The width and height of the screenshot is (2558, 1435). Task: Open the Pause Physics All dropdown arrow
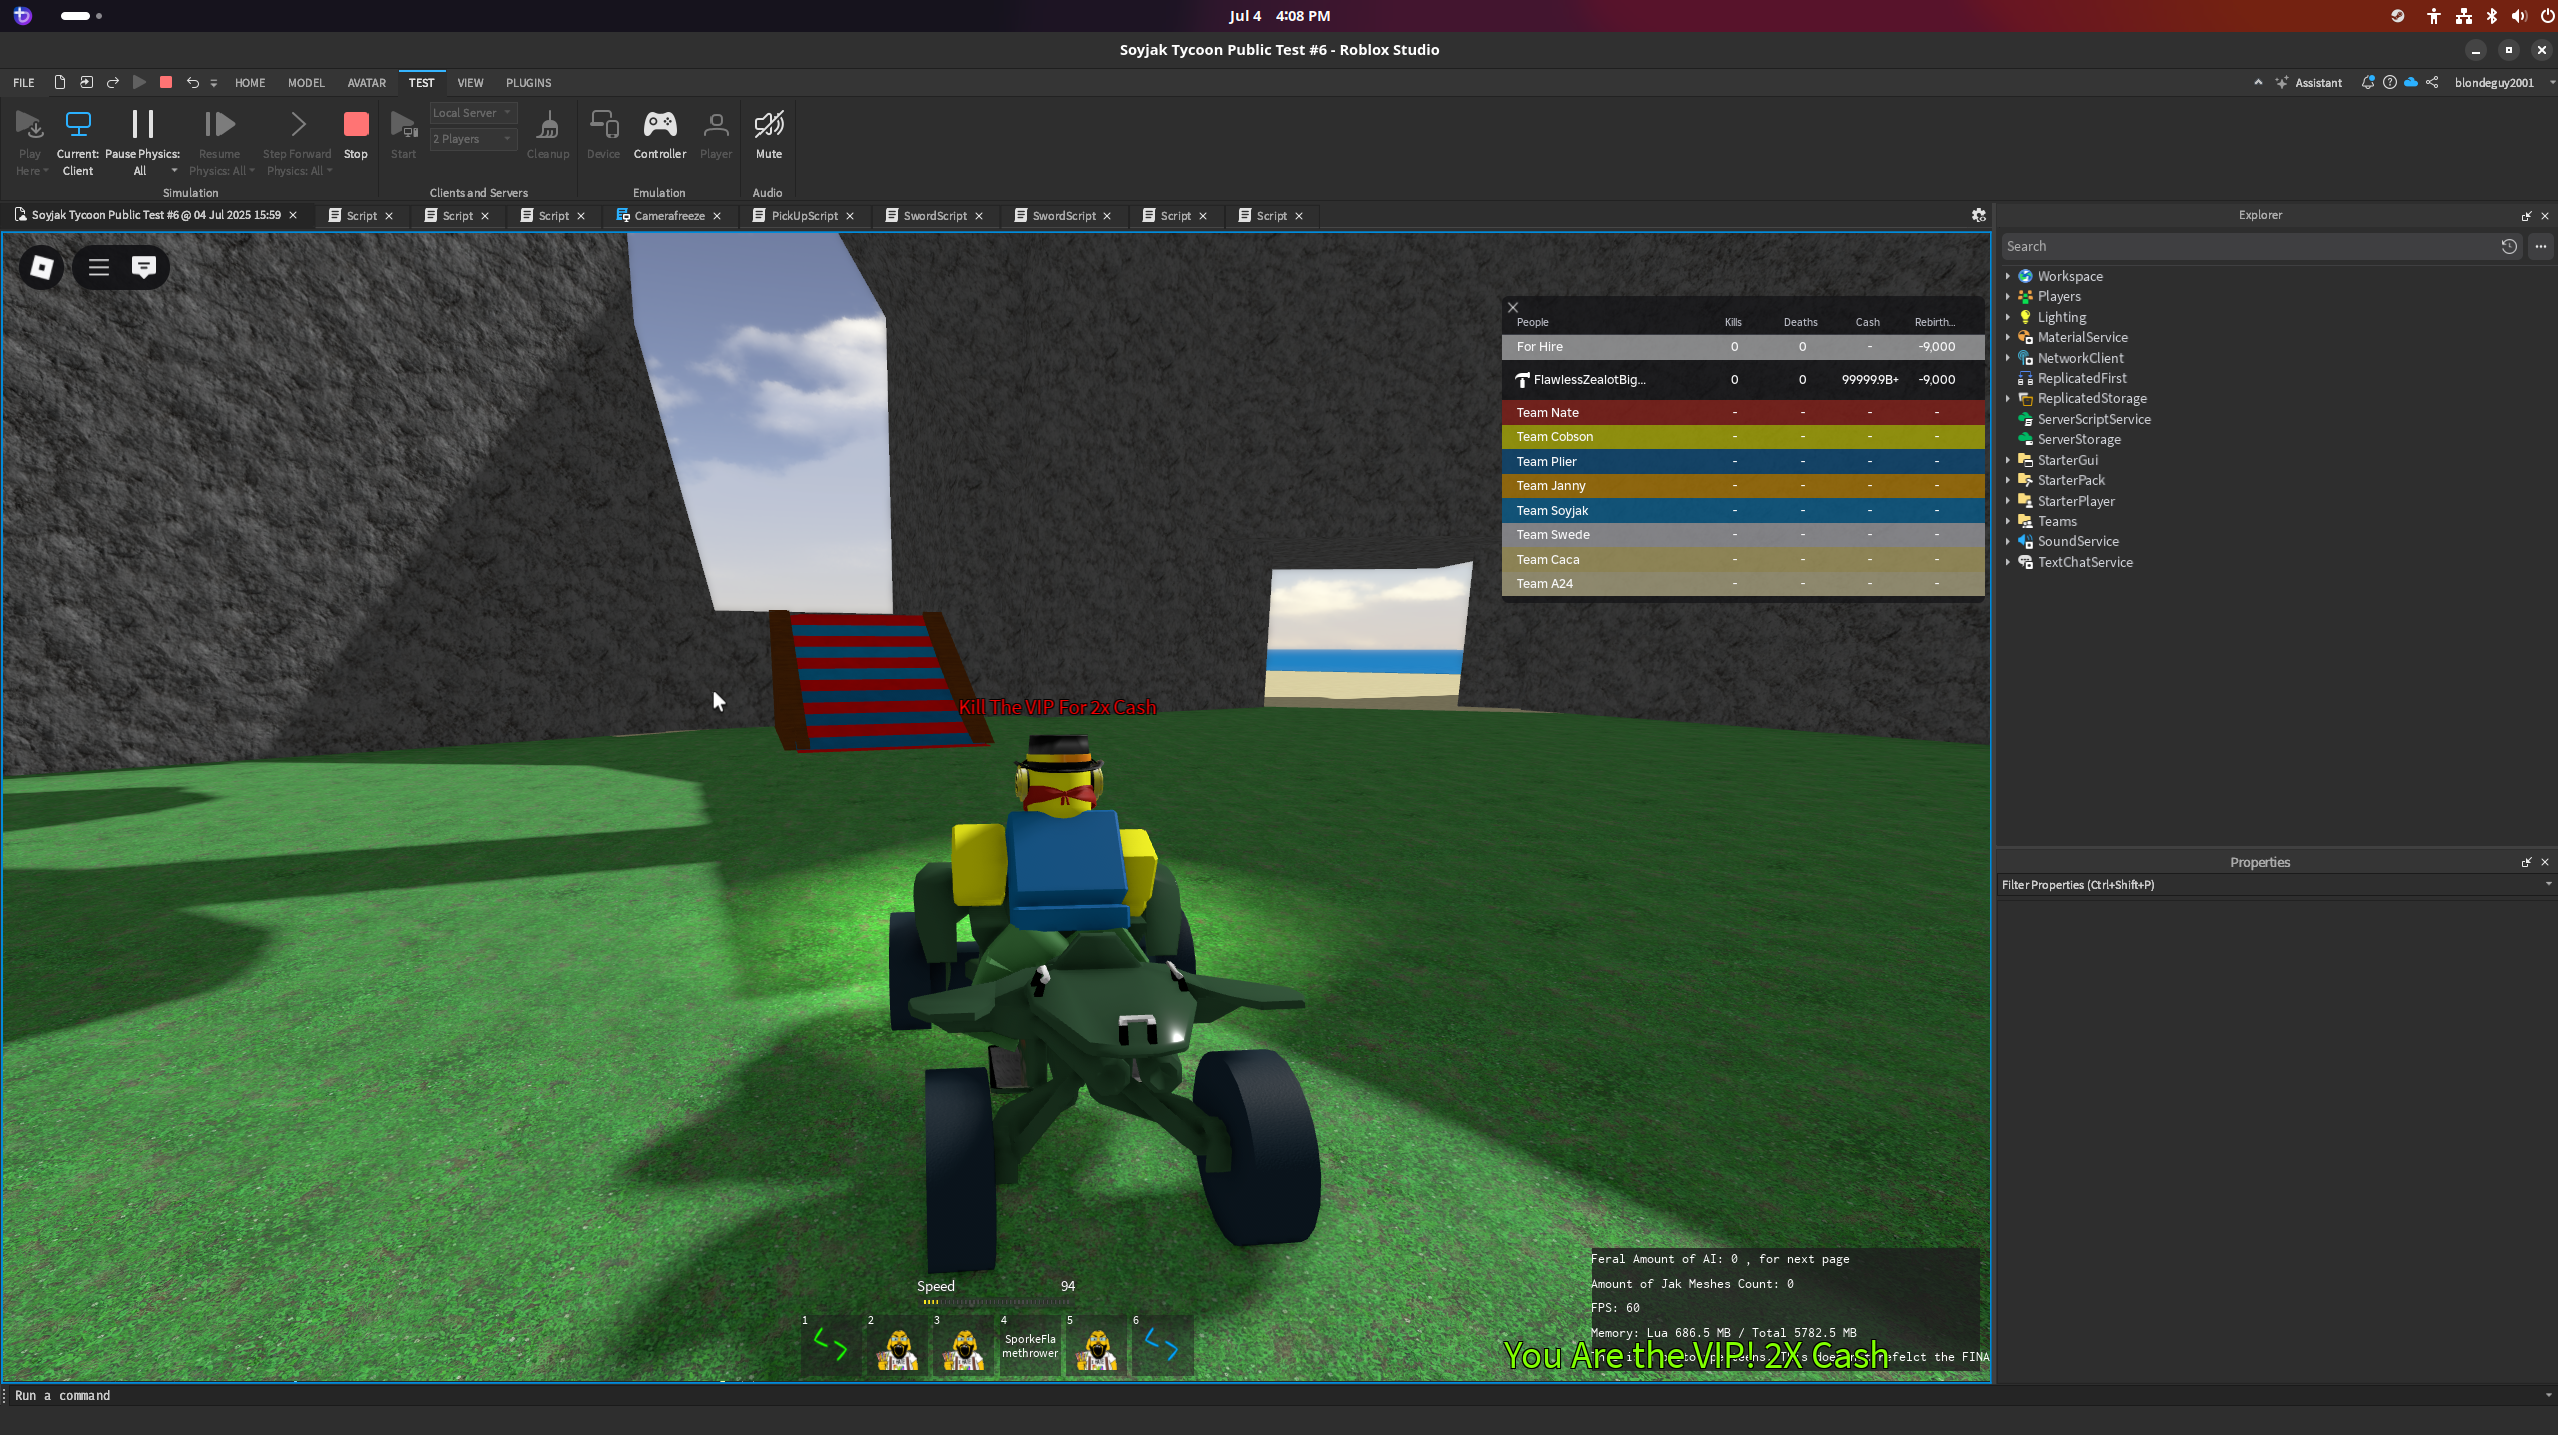point(174,171)
